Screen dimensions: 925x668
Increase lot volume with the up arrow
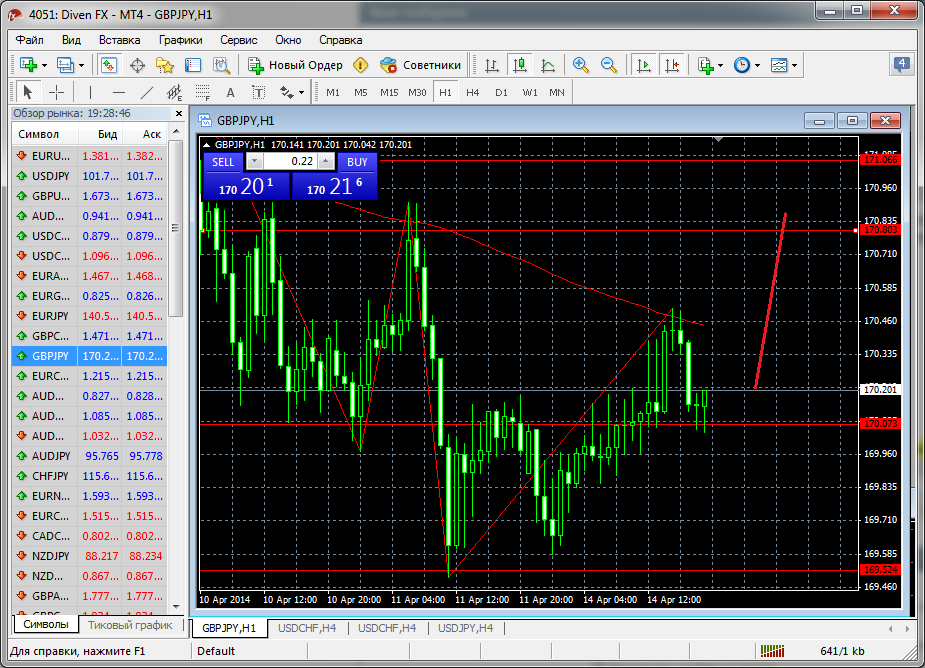326,161
